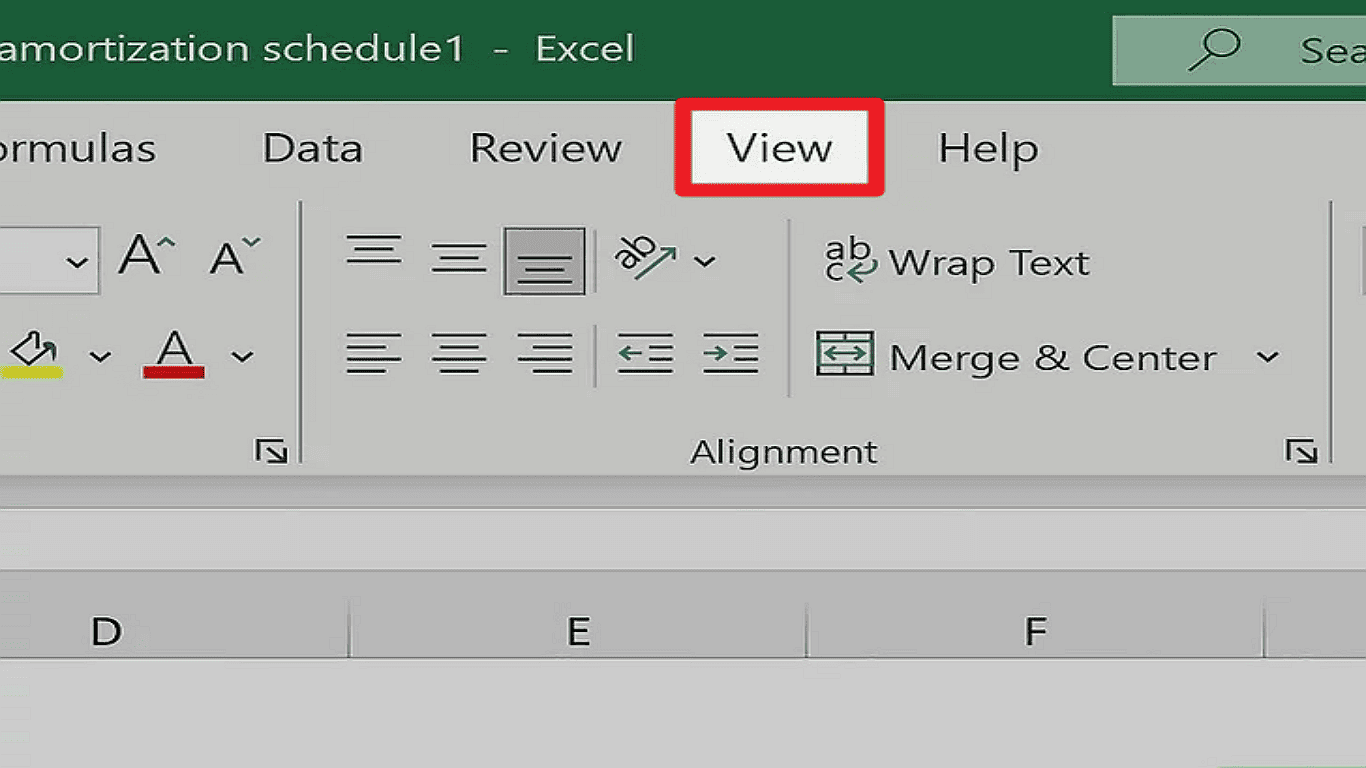The image size is (1366, 768).
Task: Open the Alignment settings dialog launcher
Action: pyautogui.click(x=1301, y=452)
